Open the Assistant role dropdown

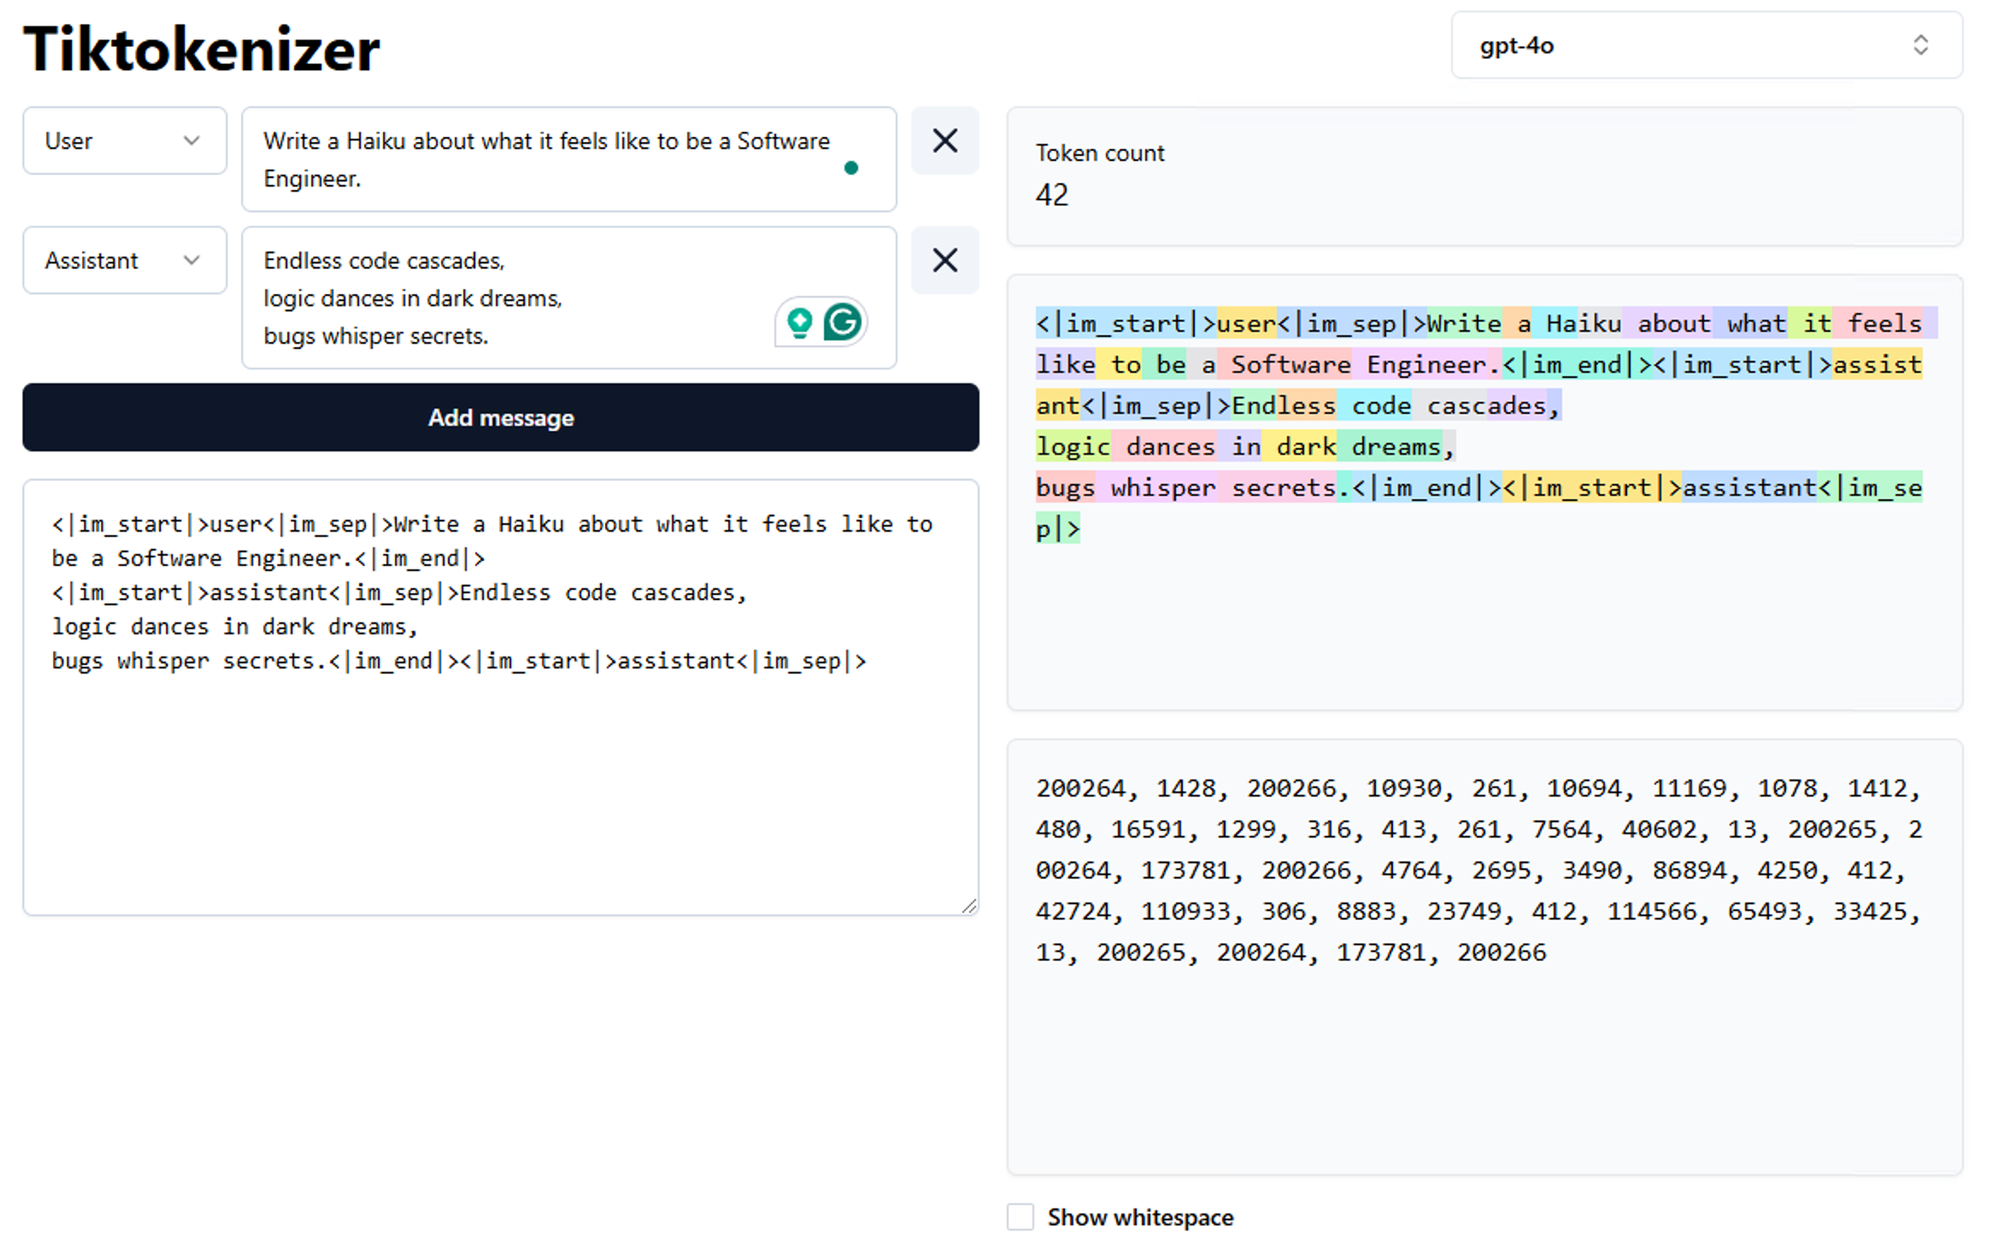click(124, 261)
